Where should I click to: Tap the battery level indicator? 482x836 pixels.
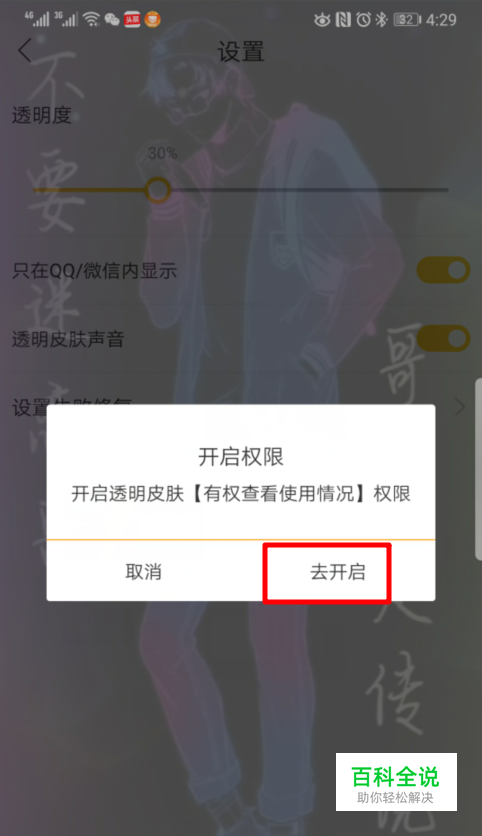click(407, 20)
